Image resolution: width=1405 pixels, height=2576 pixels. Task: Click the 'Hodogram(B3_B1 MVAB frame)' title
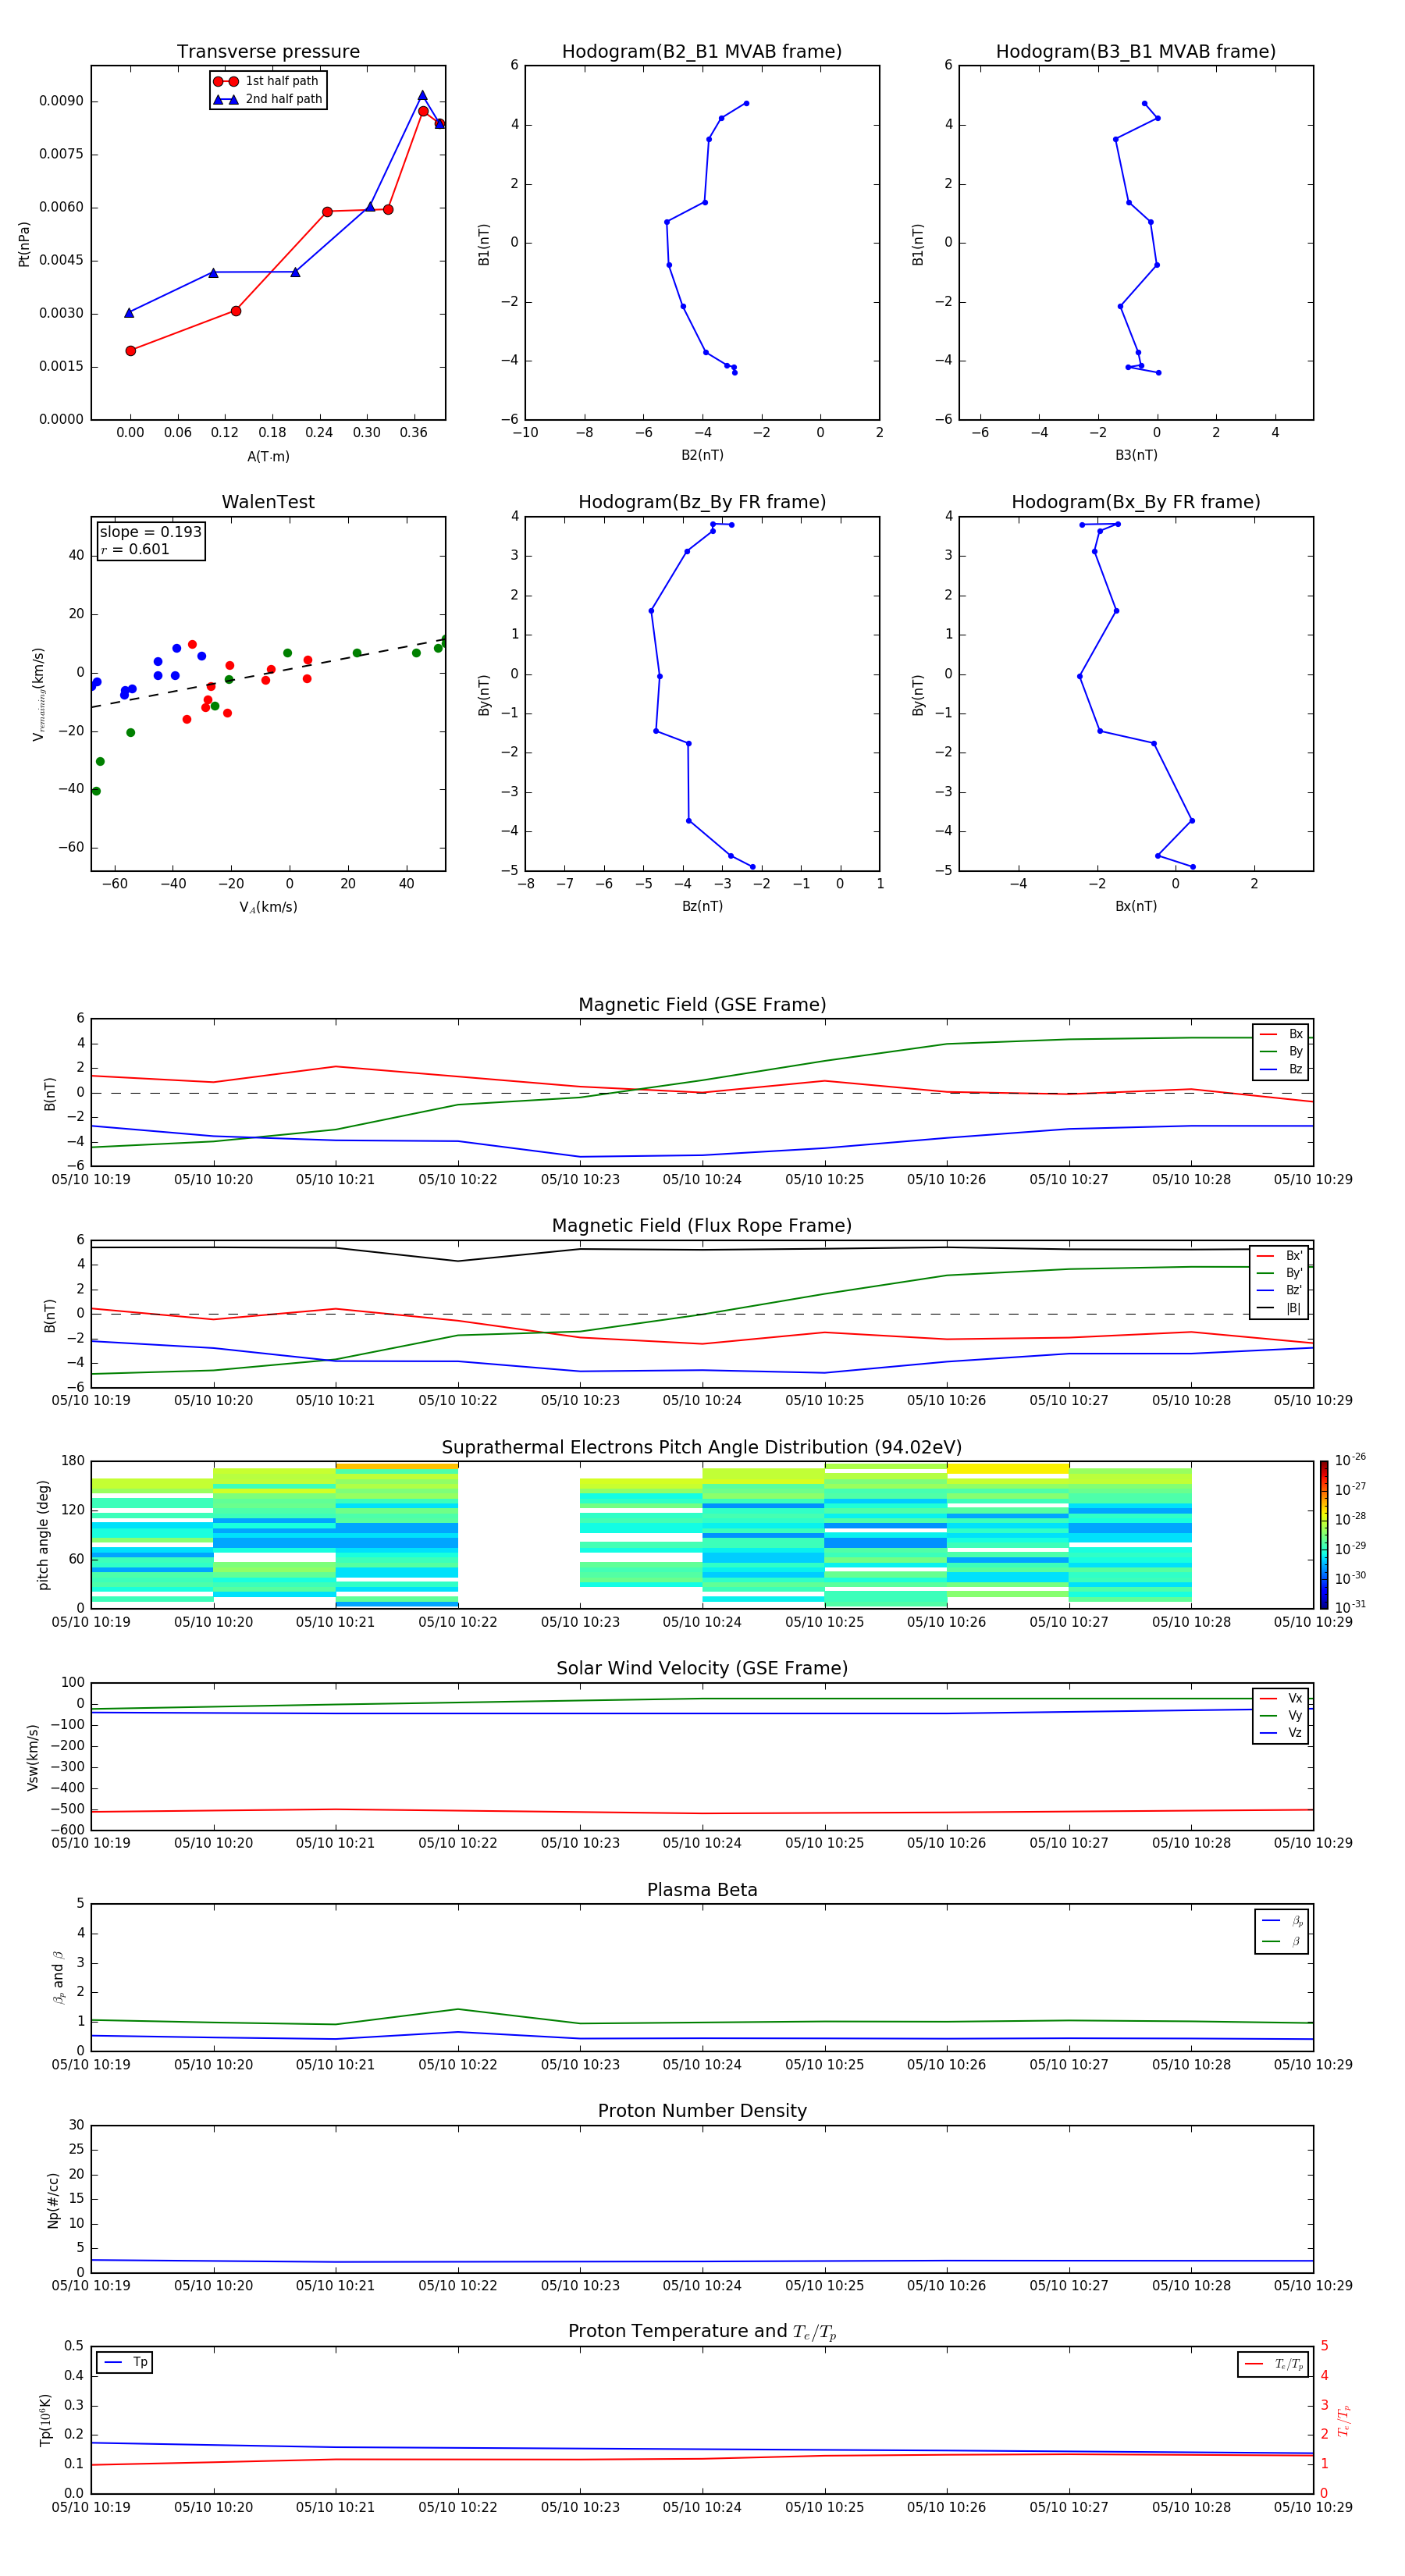1136,52
